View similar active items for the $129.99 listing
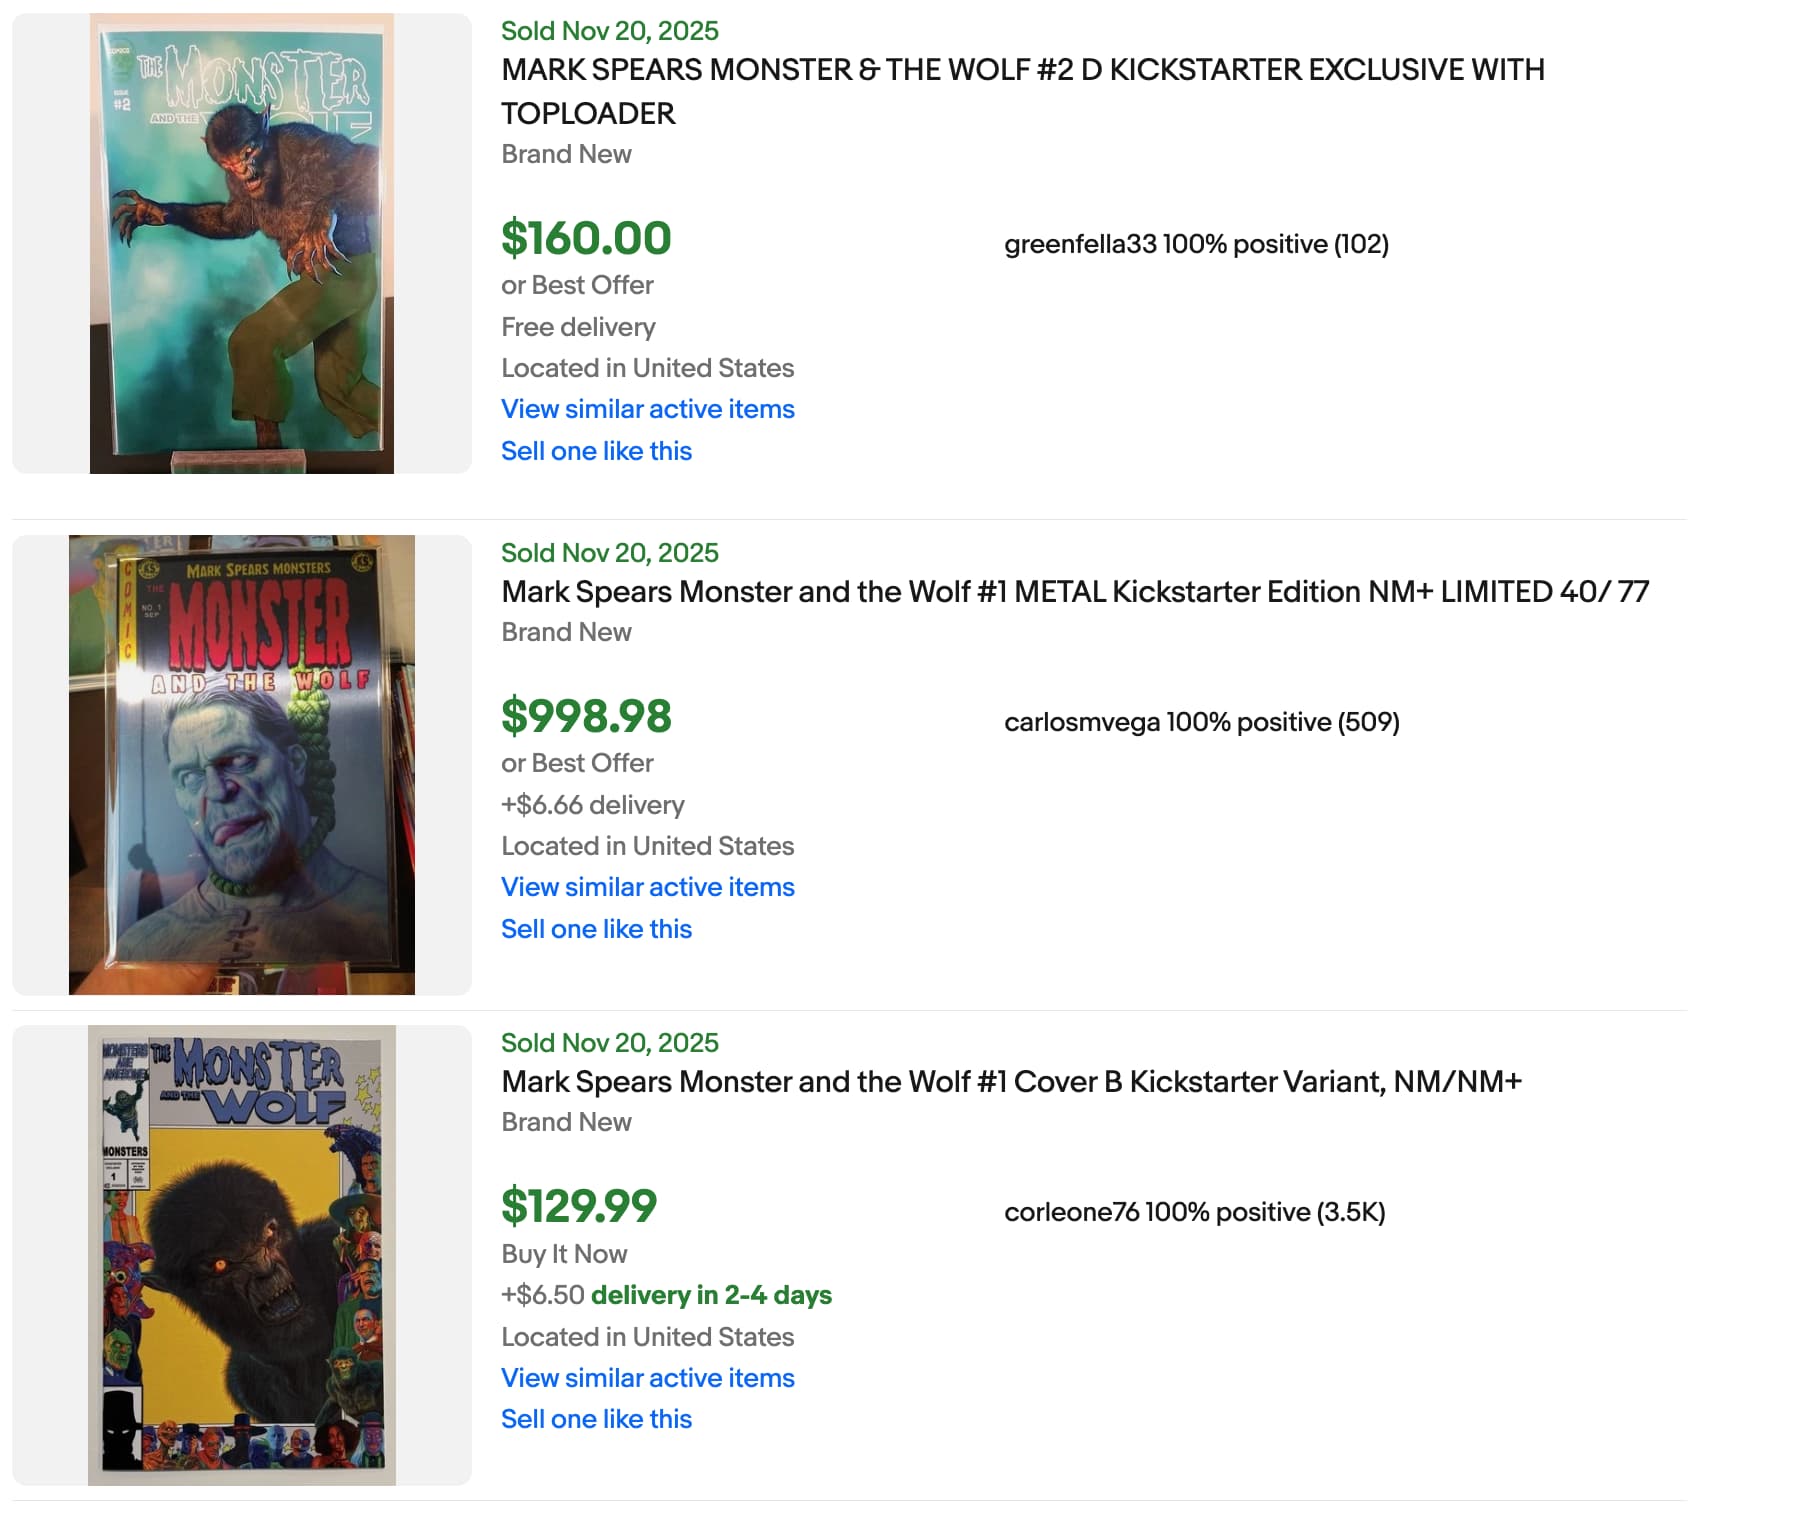 point(647,1378)
